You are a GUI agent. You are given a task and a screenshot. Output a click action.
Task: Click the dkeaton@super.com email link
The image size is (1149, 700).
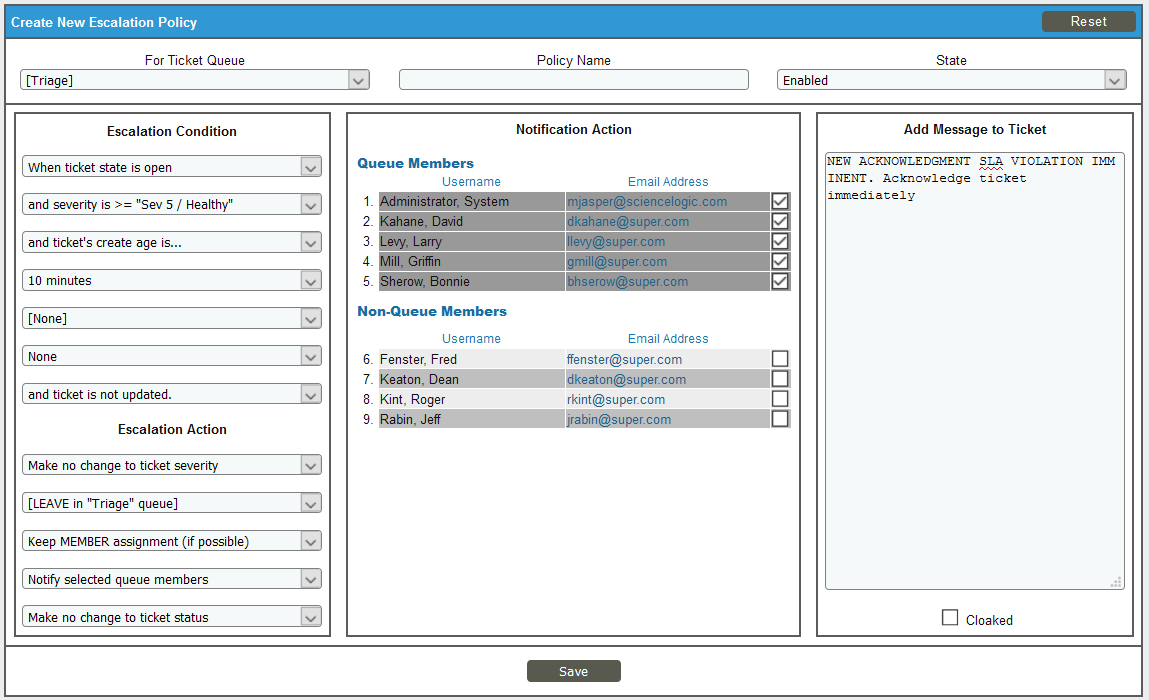pos(627,380)
